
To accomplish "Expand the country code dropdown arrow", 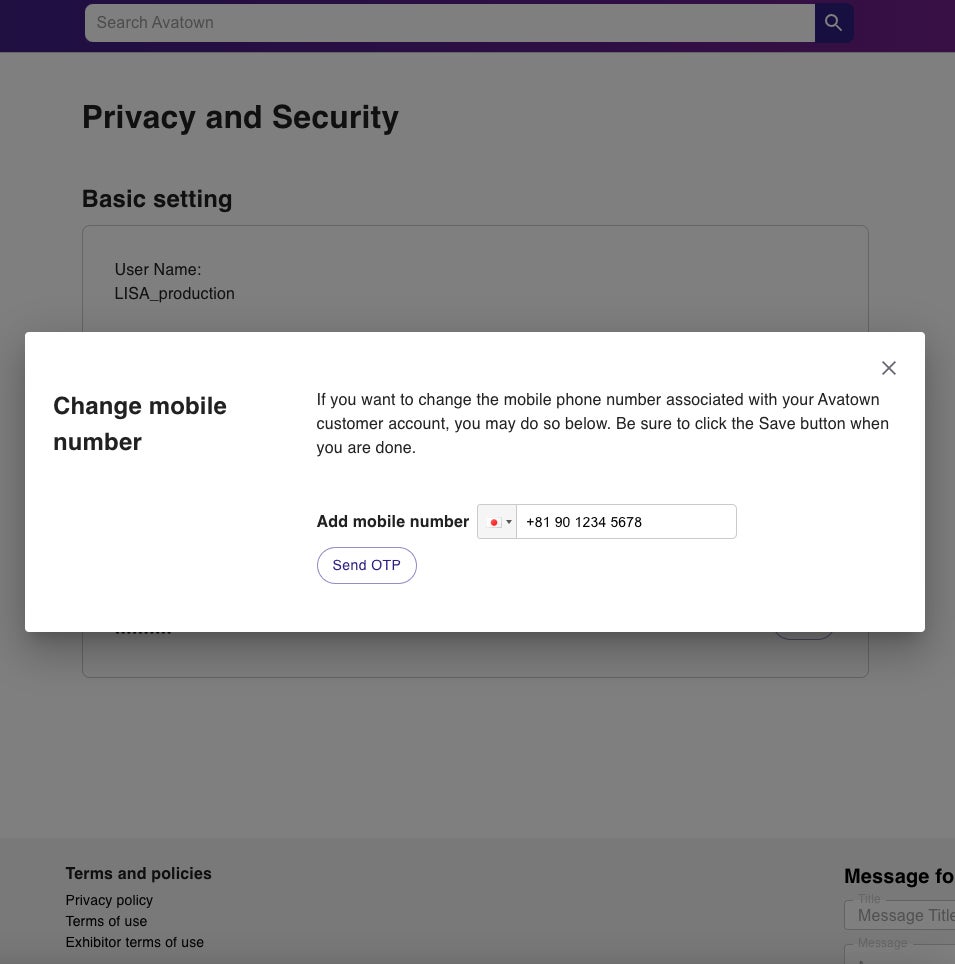I will (509, 522).
